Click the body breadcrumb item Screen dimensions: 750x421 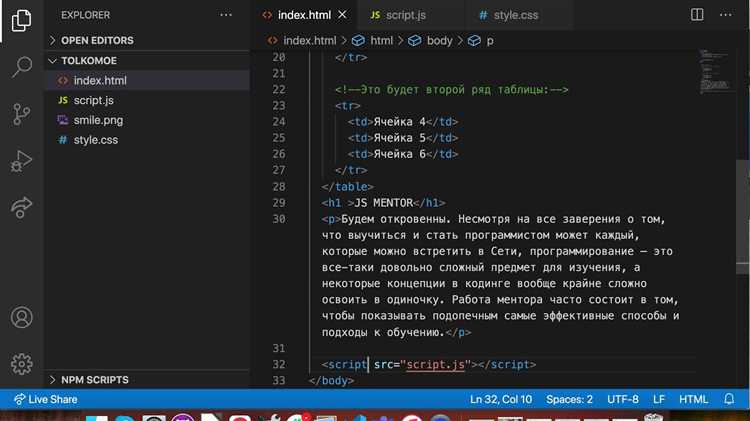439,40
